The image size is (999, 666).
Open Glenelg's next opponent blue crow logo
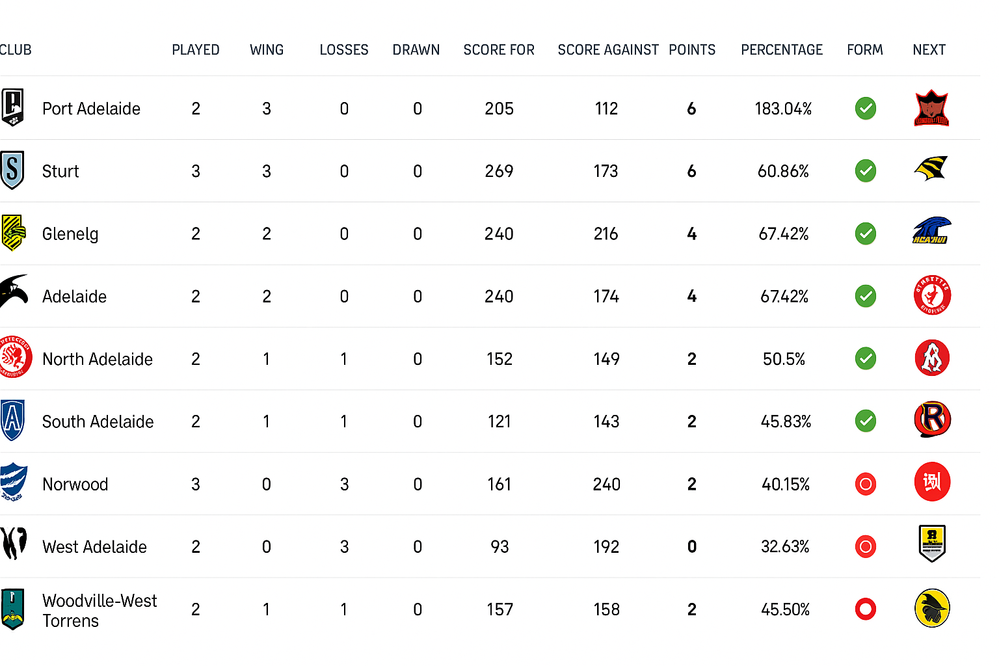click(931, 231)
